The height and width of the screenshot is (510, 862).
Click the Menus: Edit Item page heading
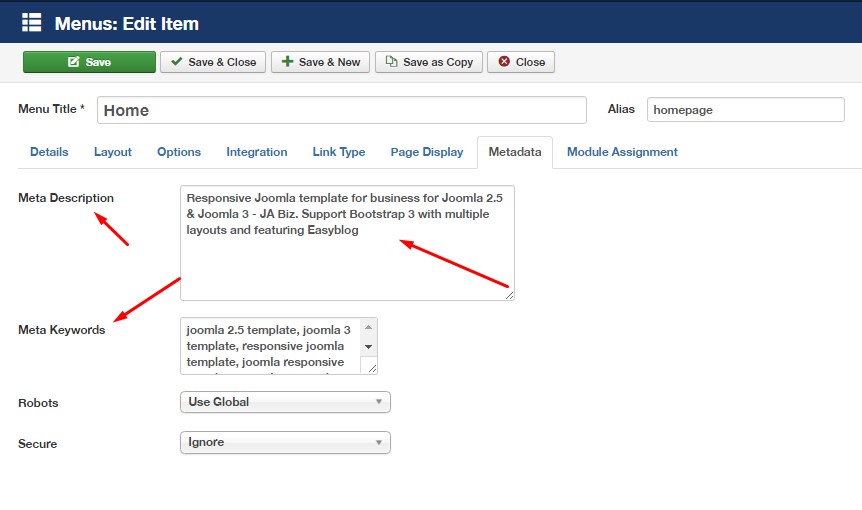click(126, 24)
